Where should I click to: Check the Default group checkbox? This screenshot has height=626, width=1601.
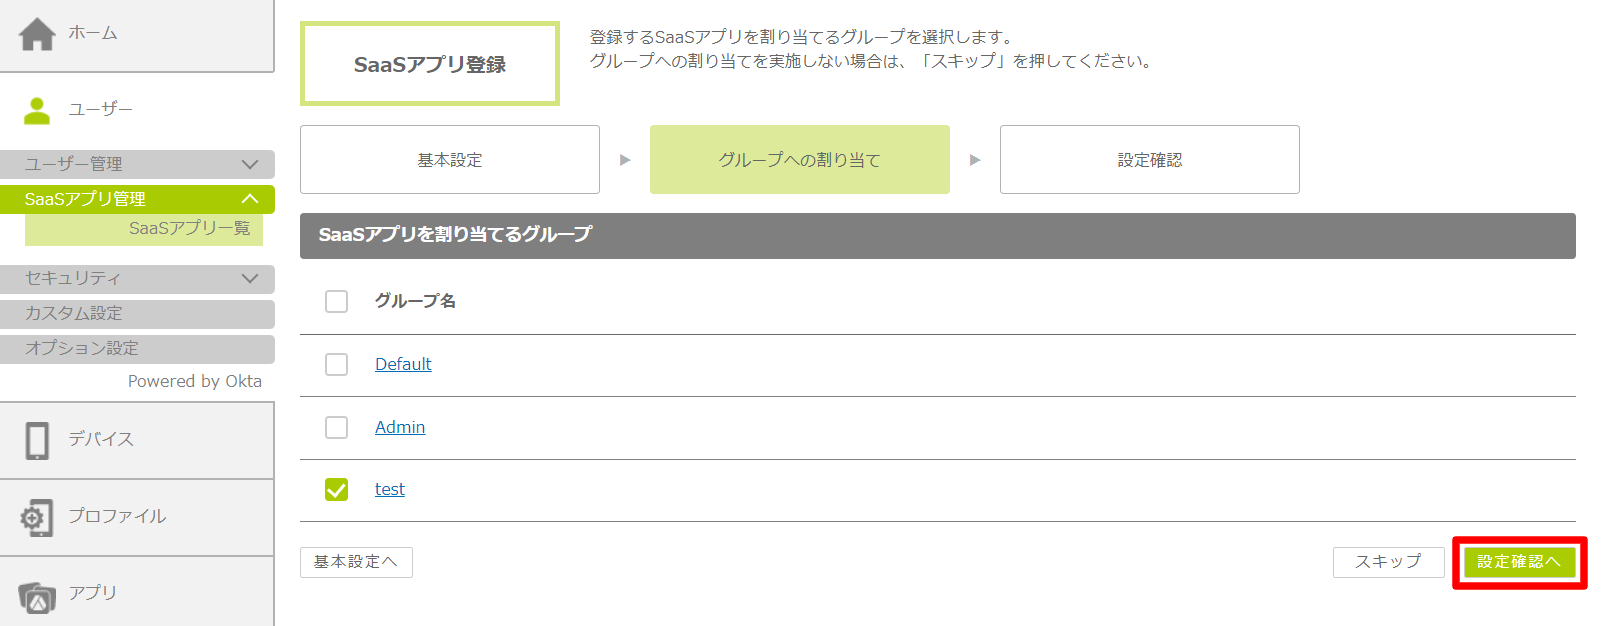pos(337,364)
